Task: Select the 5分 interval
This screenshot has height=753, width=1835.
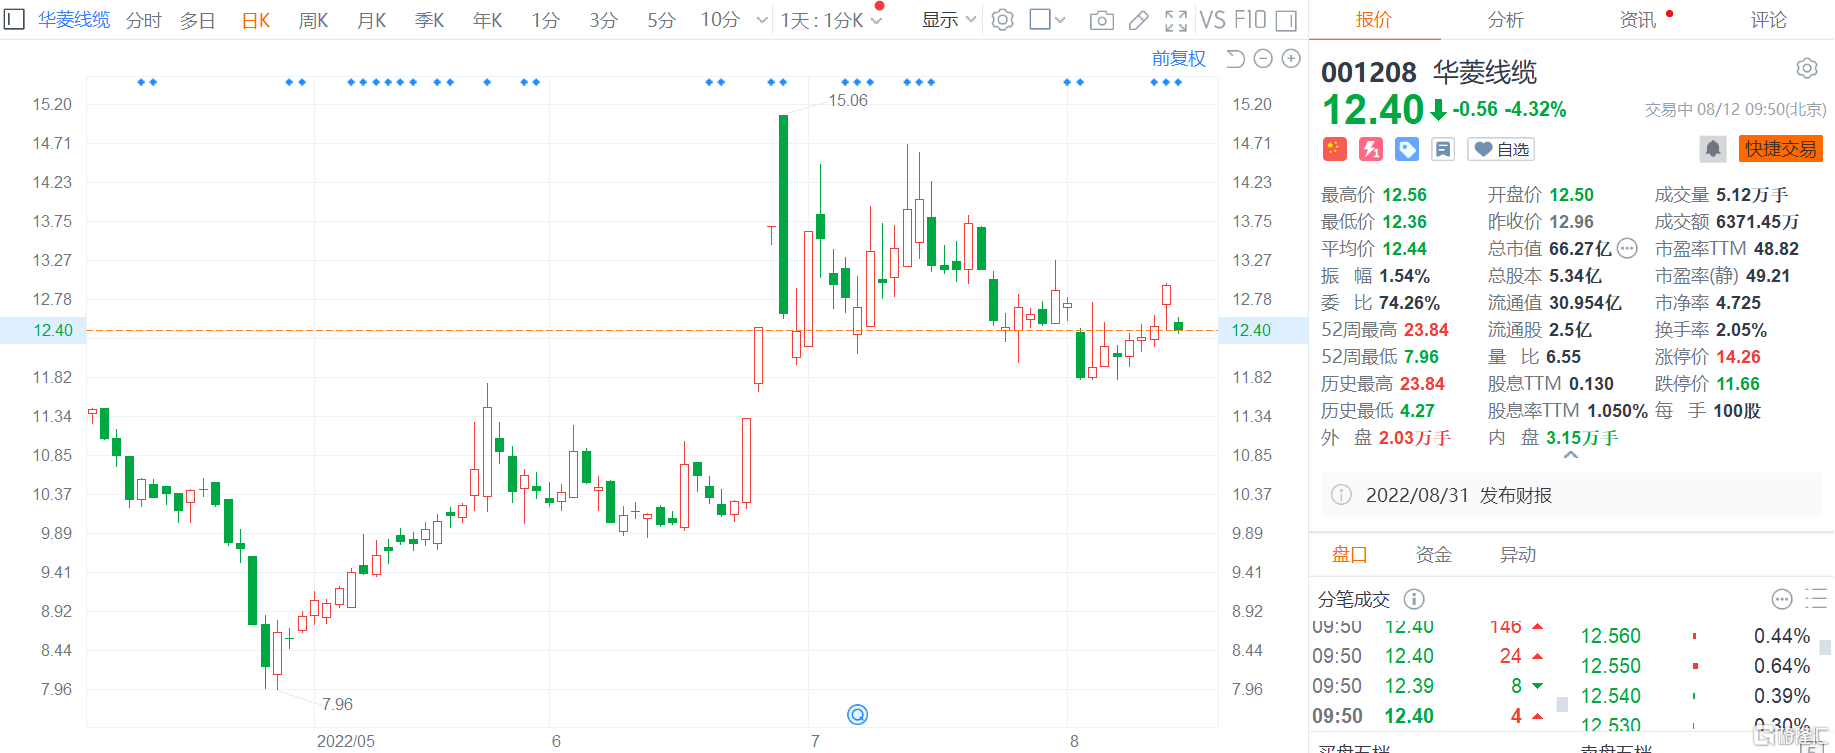Action: coord(662,20)
